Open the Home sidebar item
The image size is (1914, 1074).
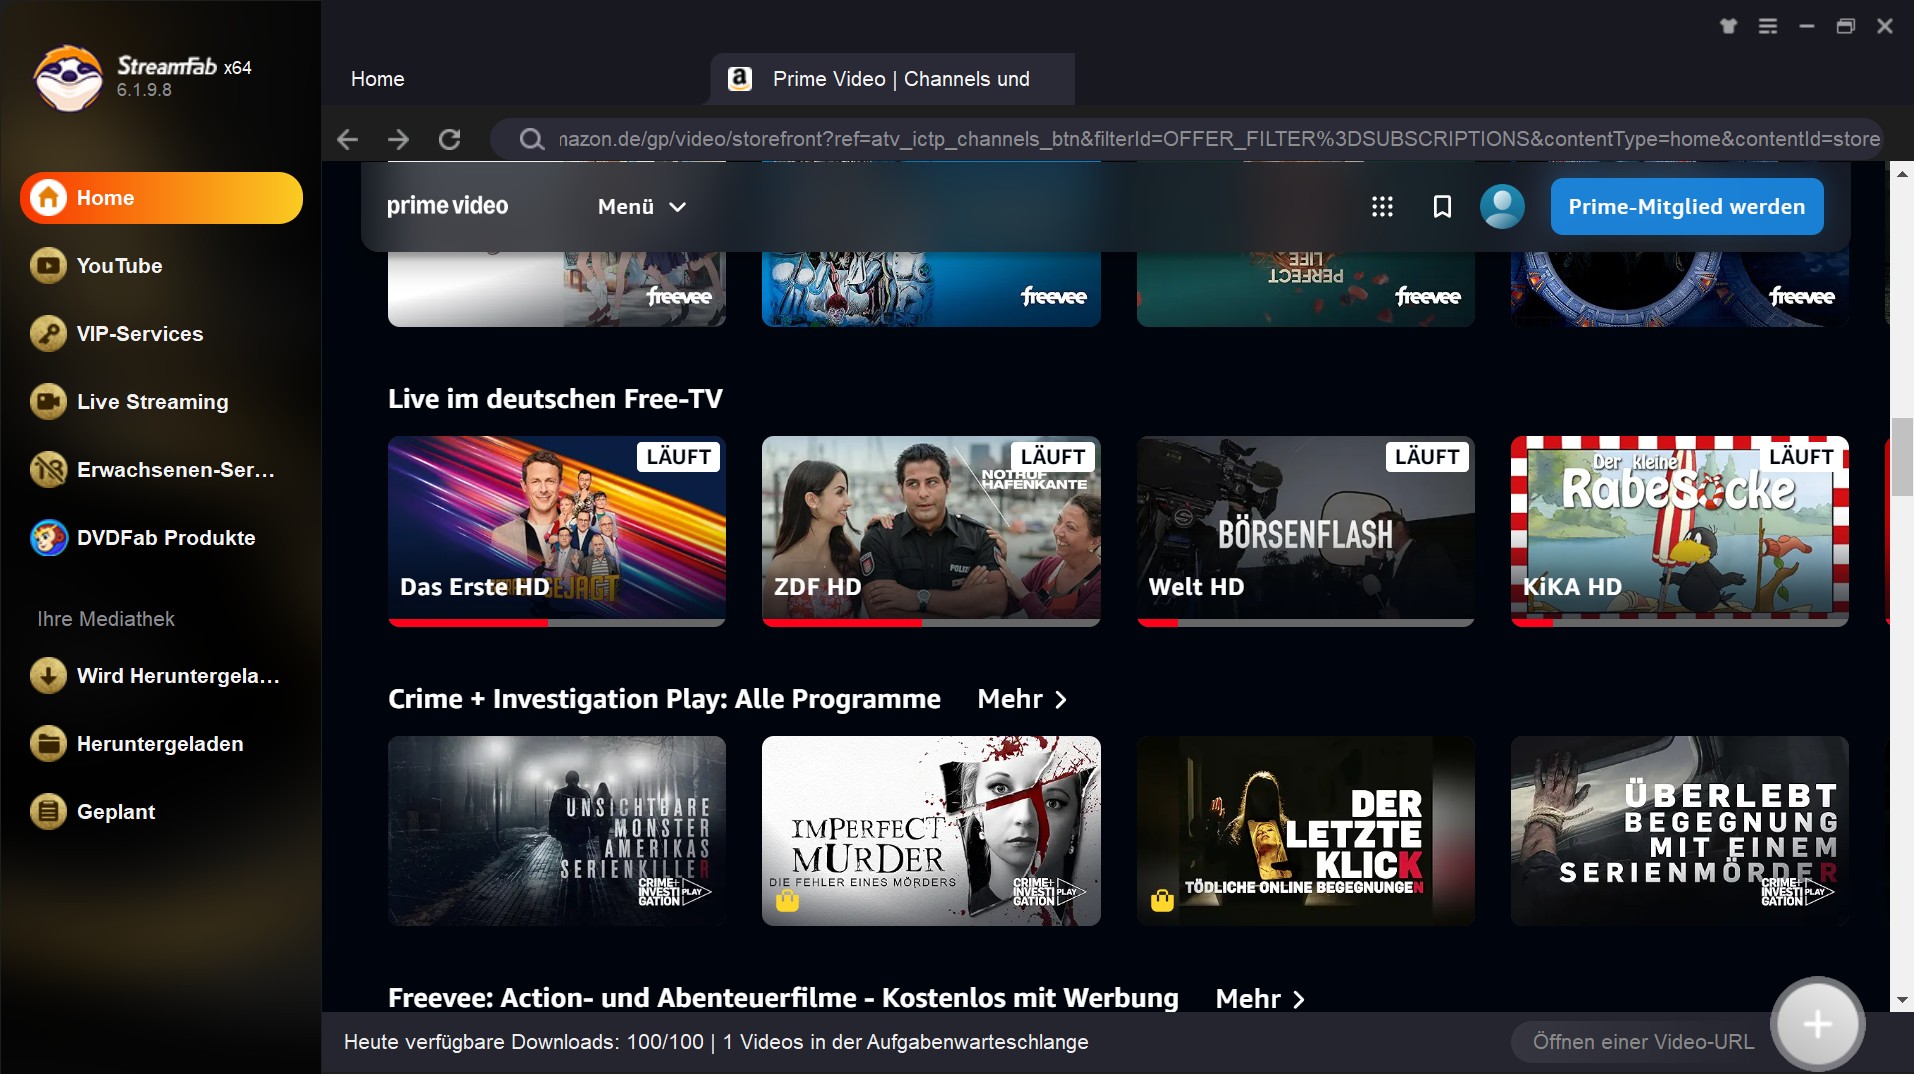click(161, 198)
